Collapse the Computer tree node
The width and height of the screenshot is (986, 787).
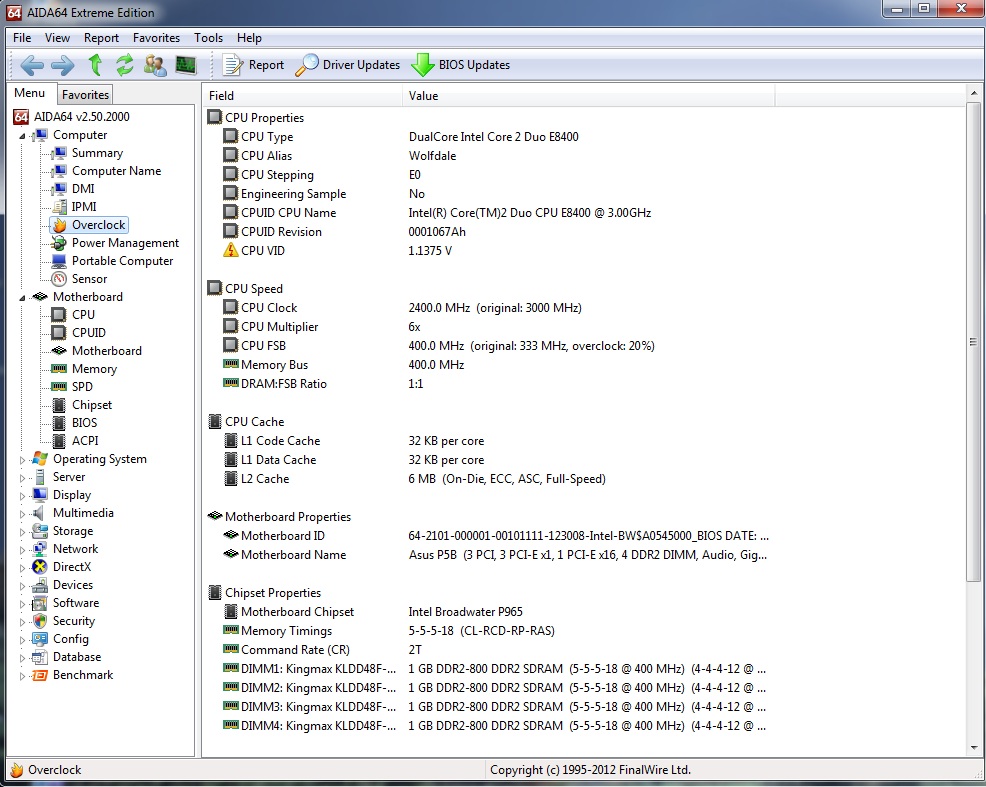click(x=23, y=136)
